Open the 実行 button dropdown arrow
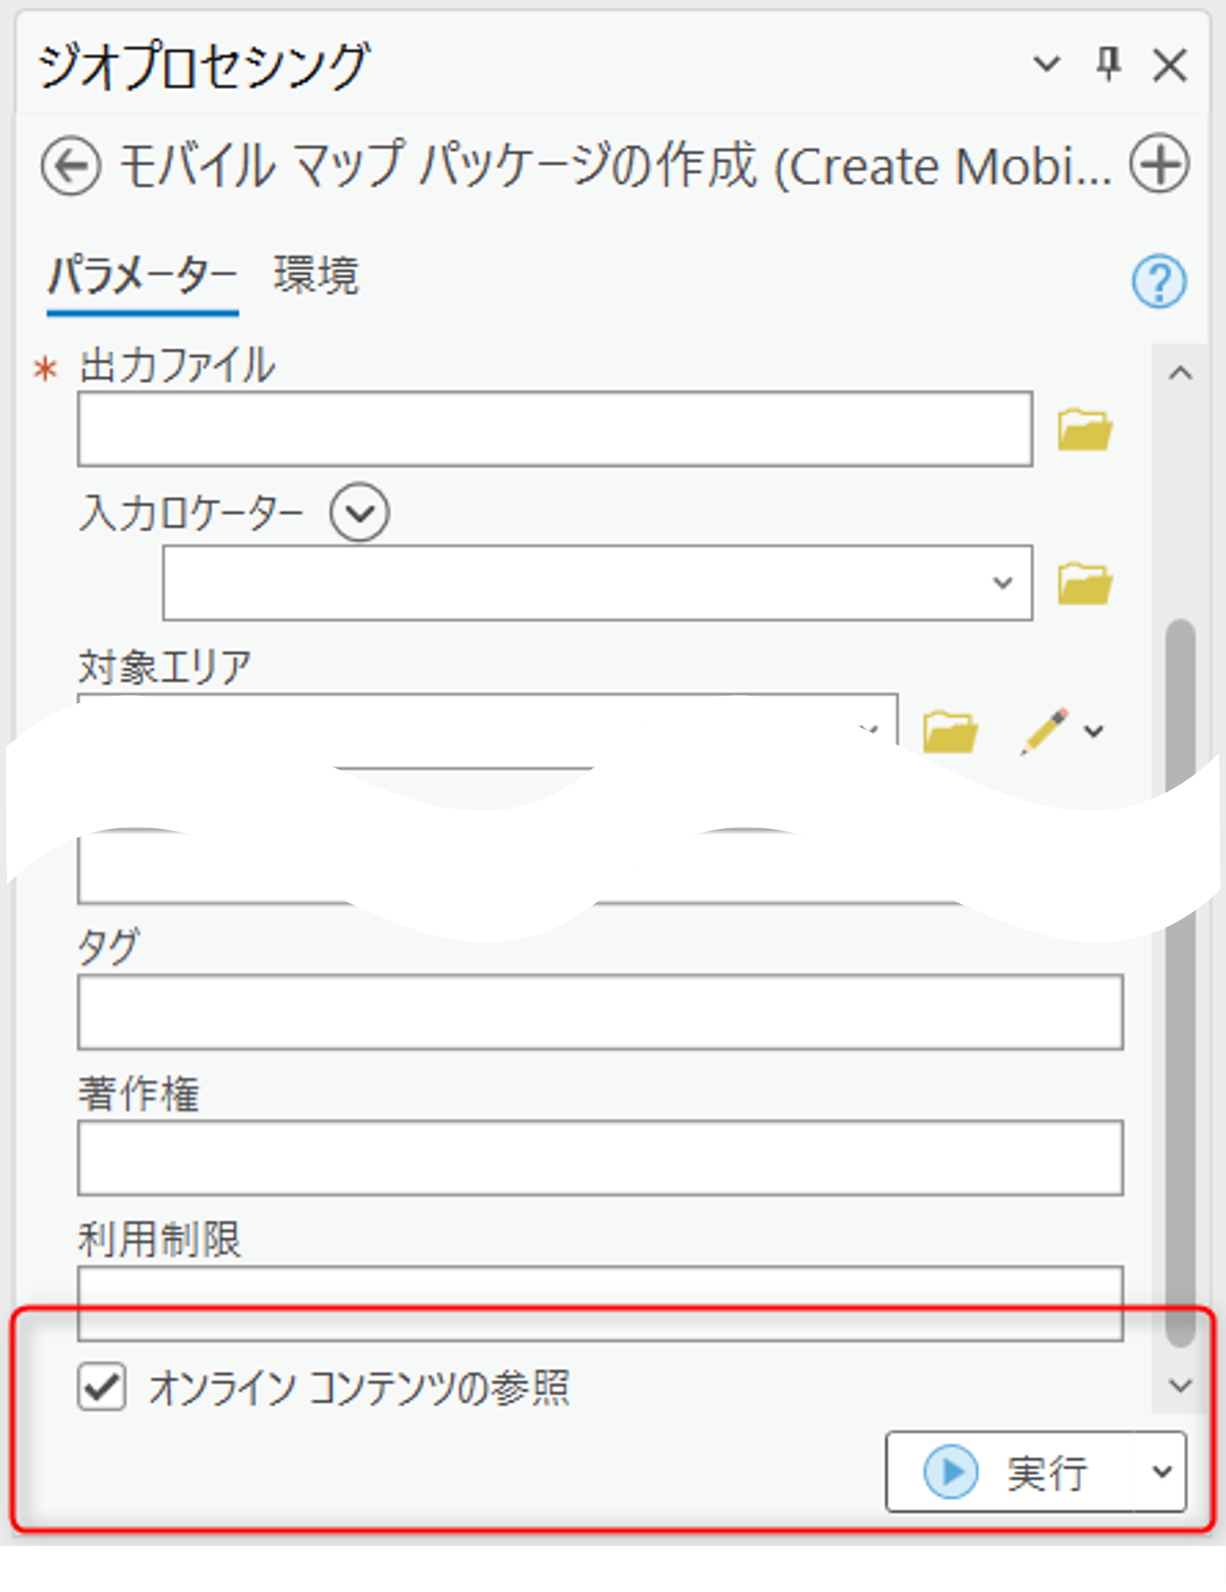 1161,1472
